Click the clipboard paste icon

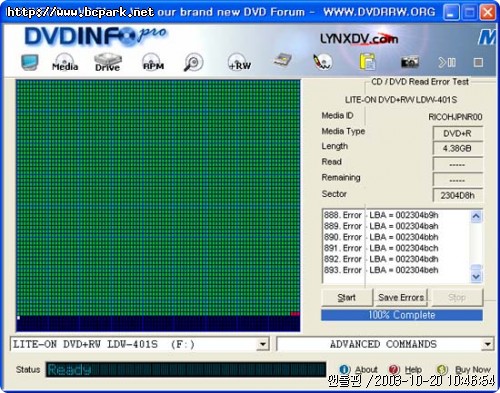pos(367,62)
